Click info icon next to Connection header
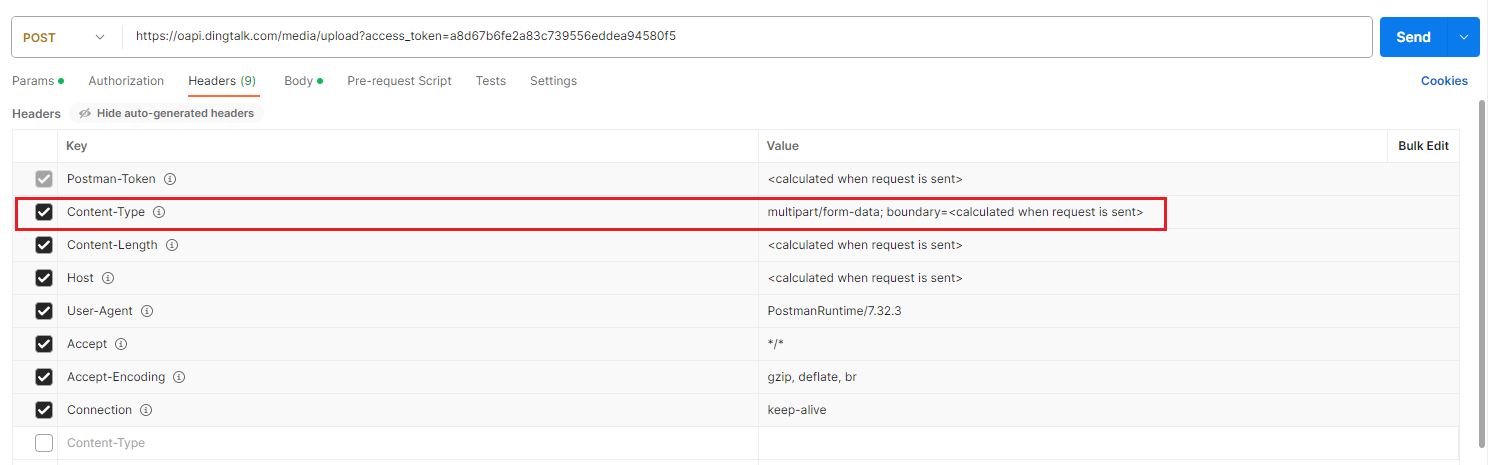 [x=146, y=410]
